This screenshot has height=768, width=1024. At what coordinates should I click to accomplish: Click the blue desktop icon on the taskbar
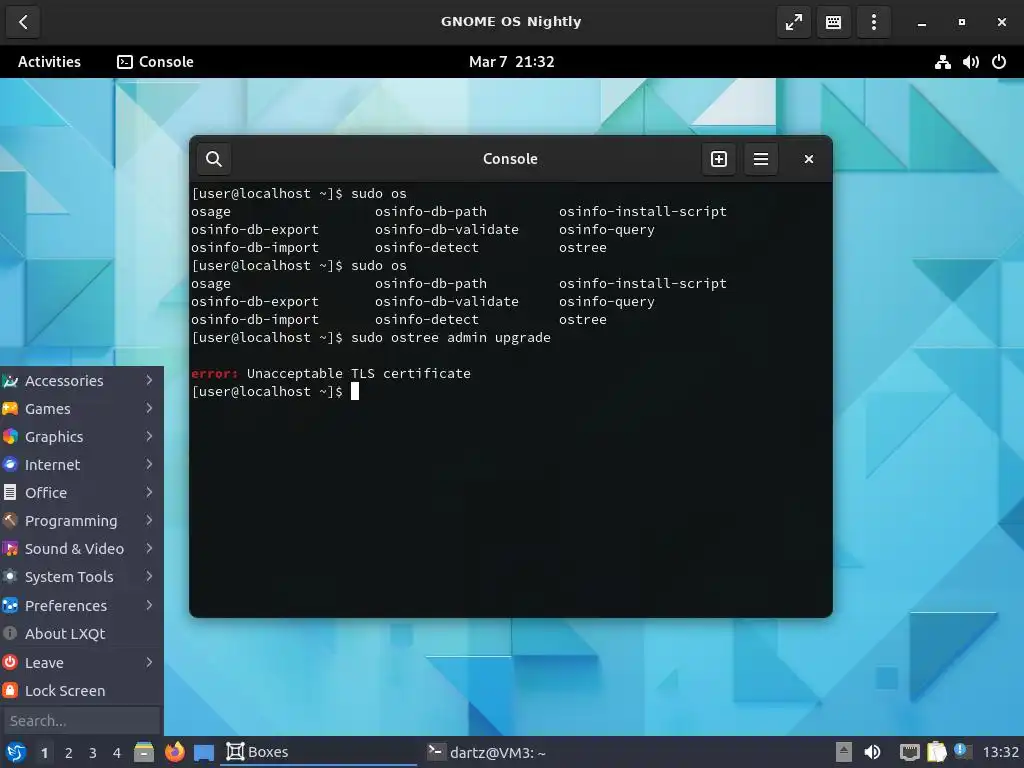click(204, 753)
